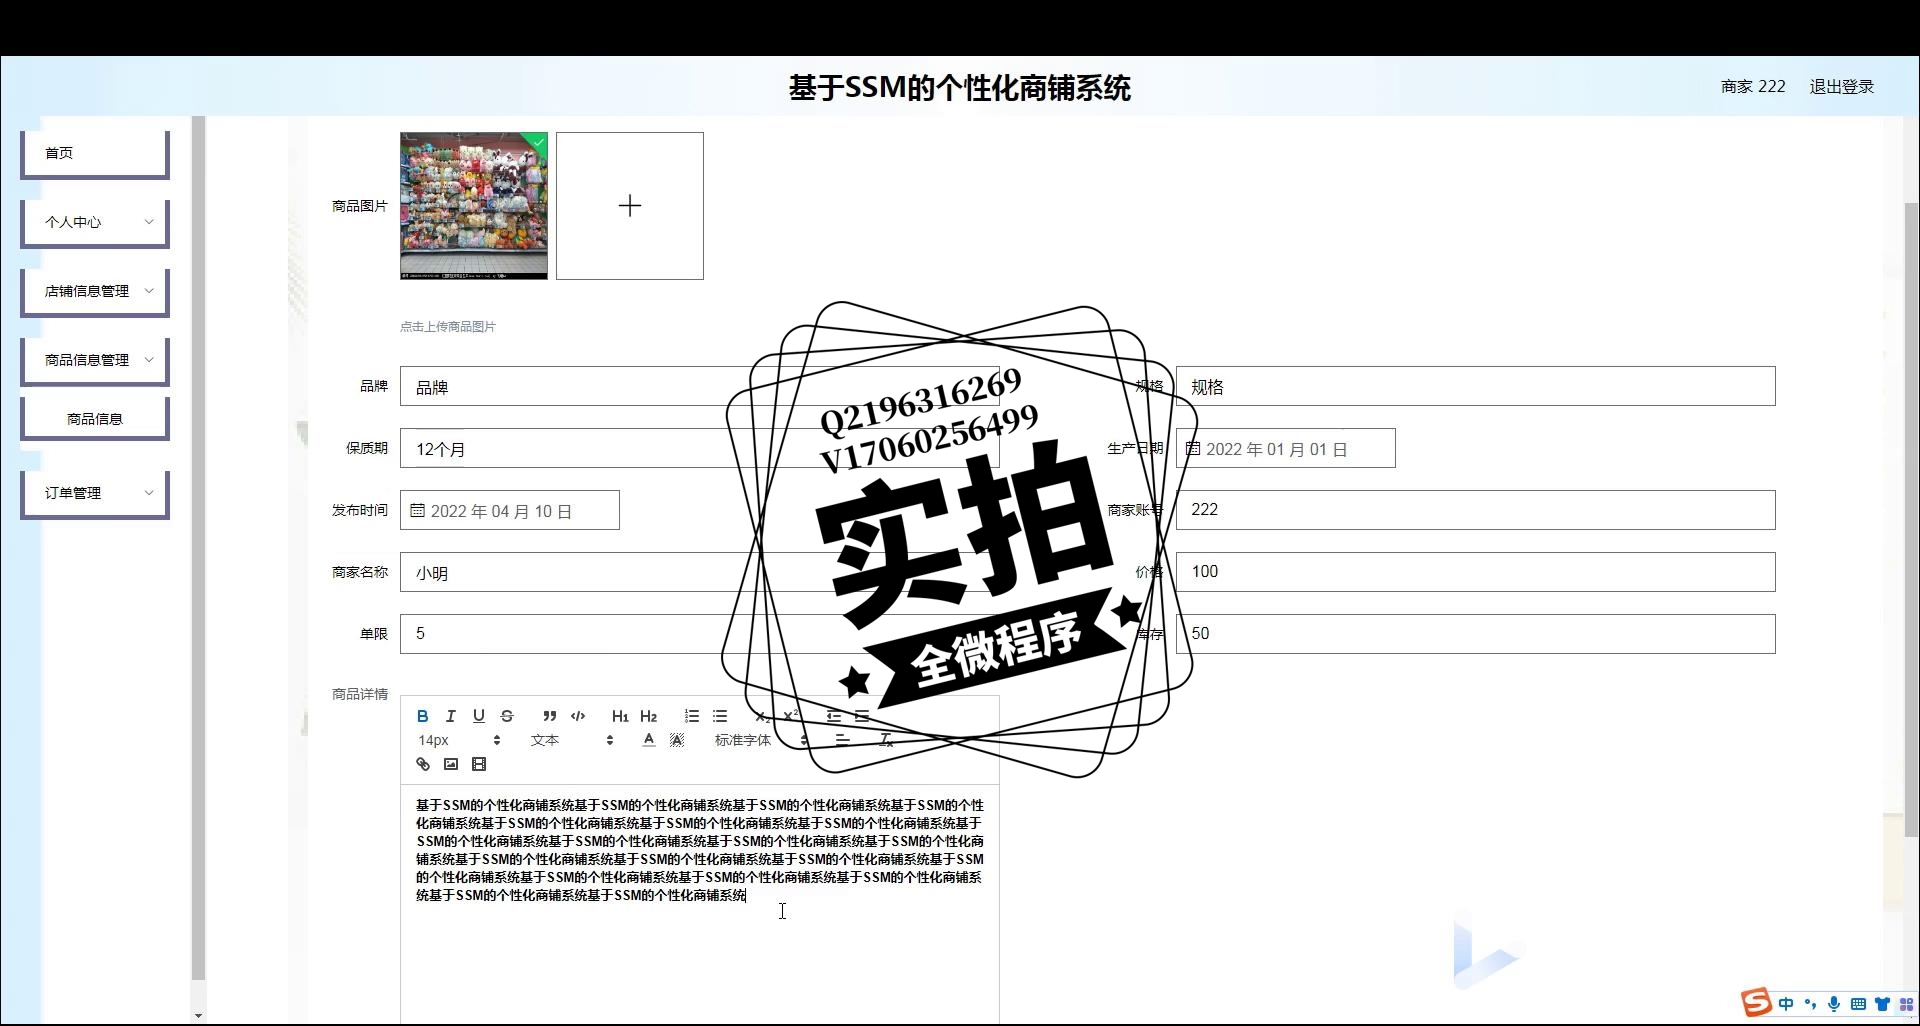1920x1026 pixels.
Task: Insert a video into product details
Action: pyautogui.click(x=479, y=764)
